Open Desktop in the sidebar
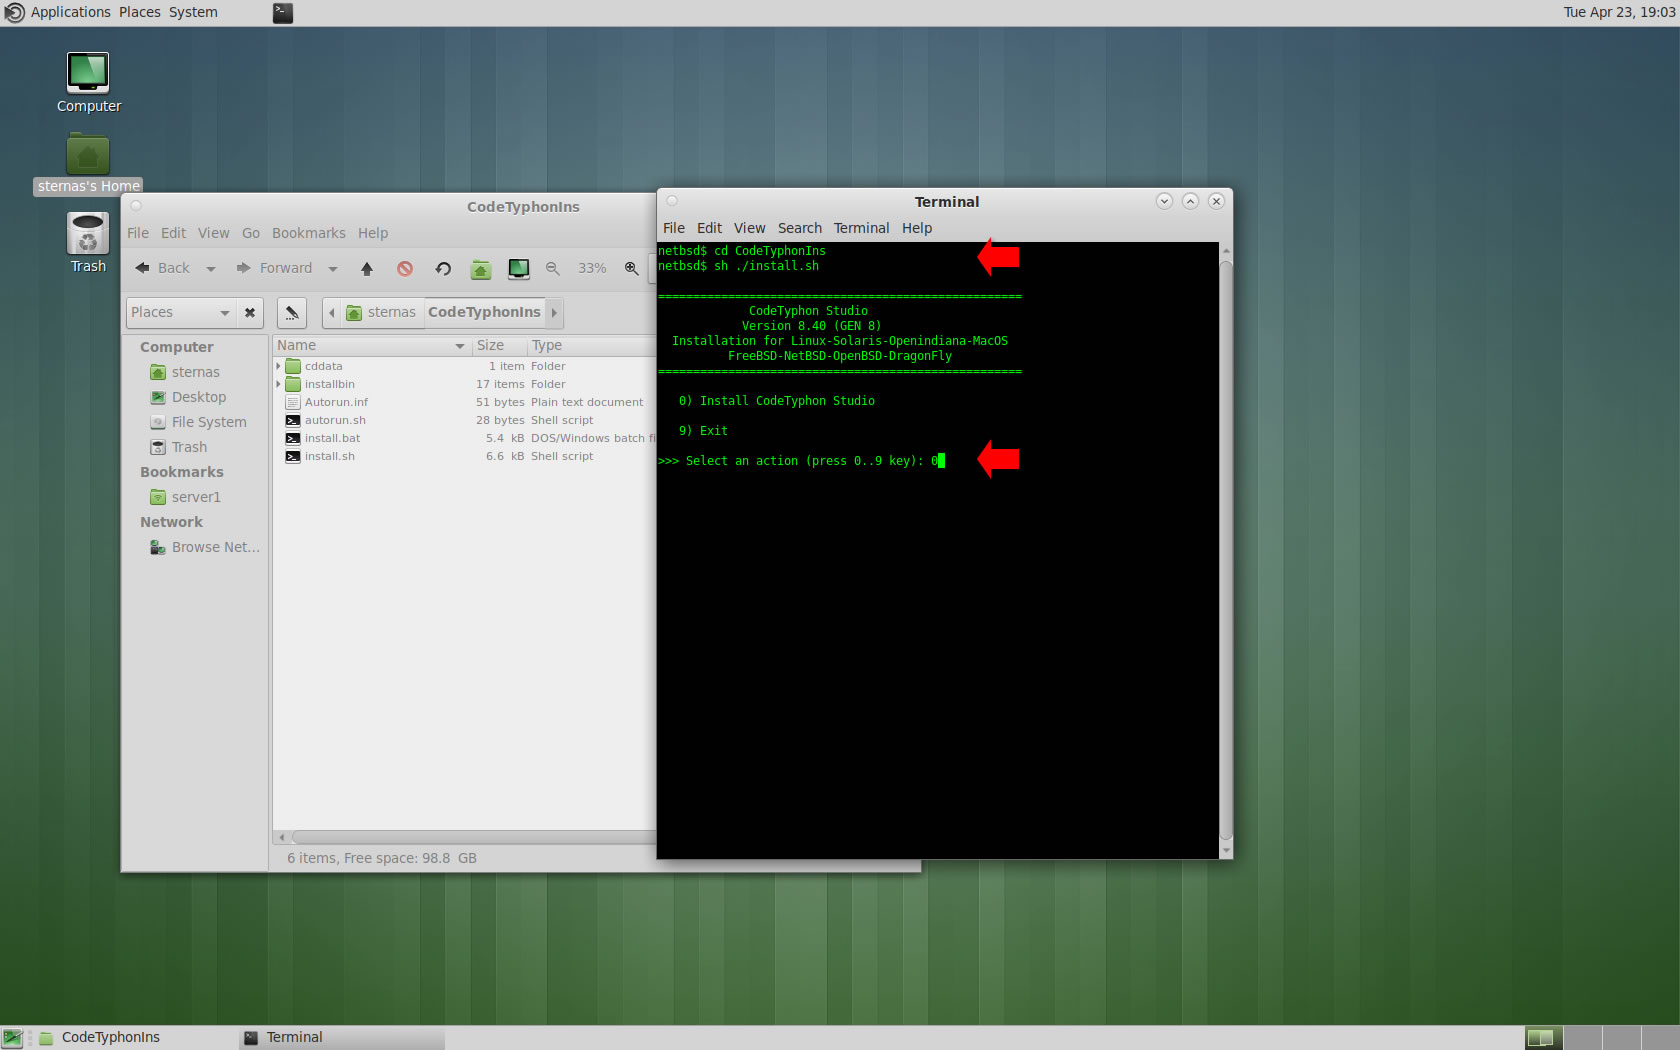 [198, 397]
